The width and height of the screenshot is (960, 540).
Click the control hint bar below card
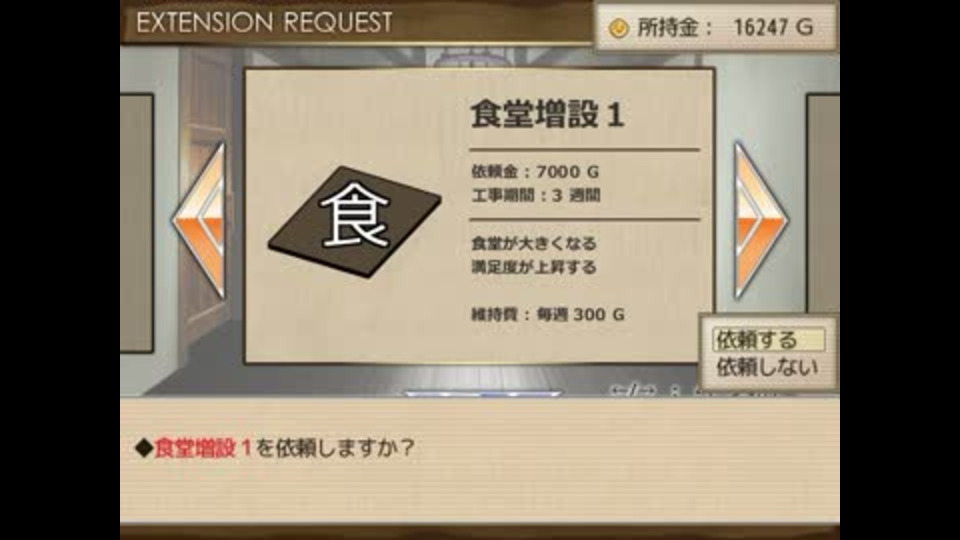[655, 389]
